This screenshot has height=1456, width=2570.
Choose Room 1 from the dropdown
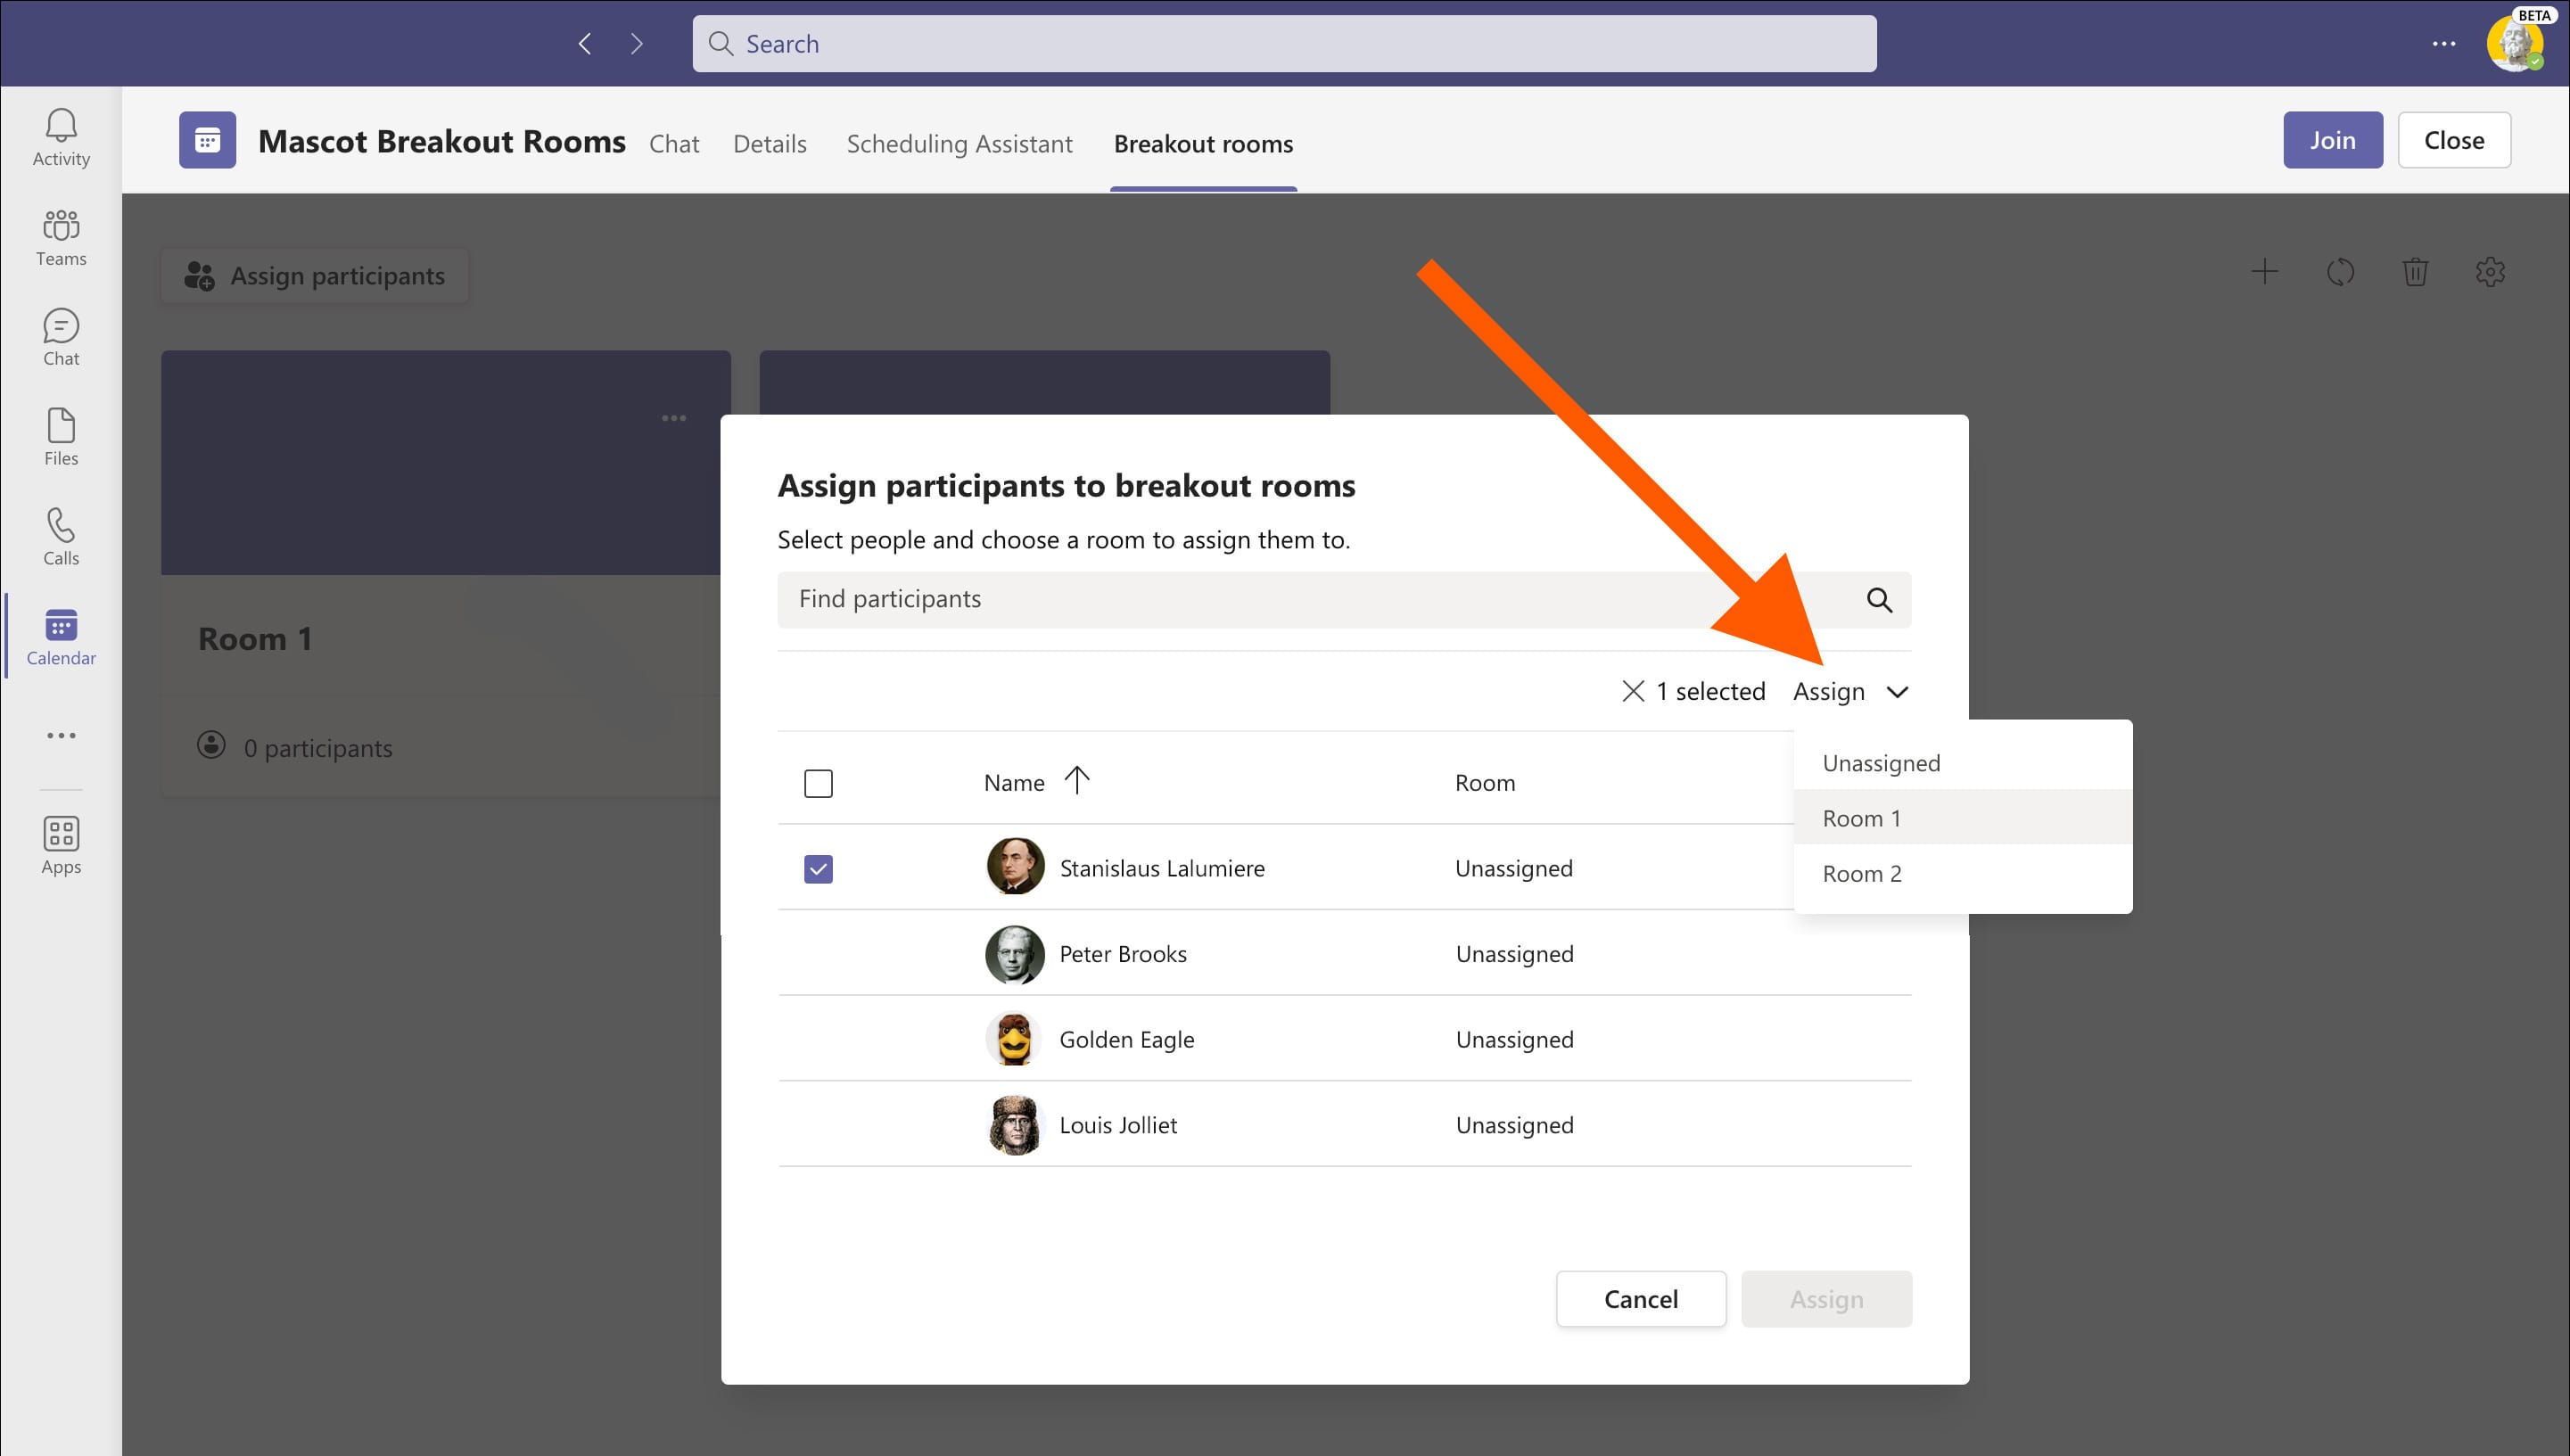click(1861, 818)
